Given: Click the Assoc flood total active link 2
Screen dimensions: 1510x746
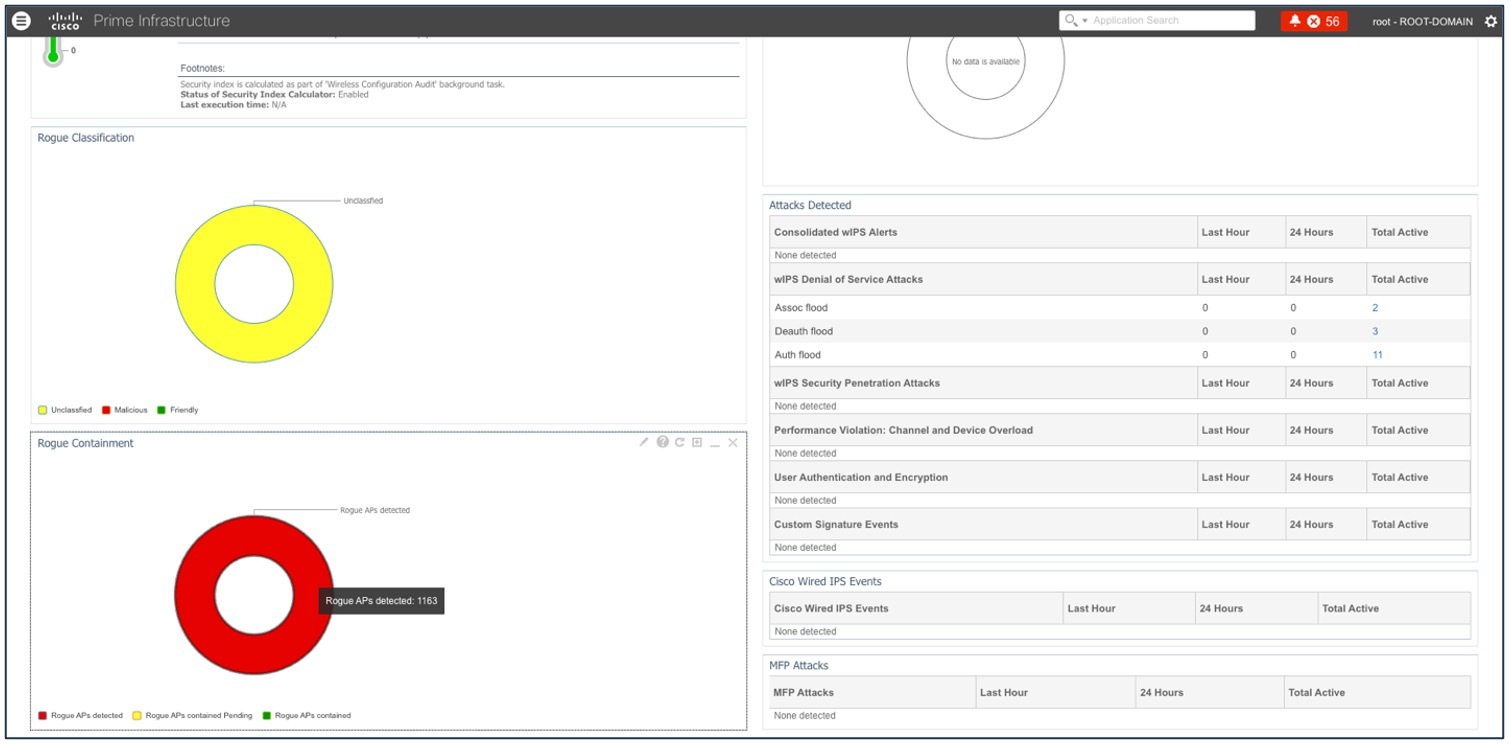Looking at the screenshot, I should pyautogui.click(x=1374, y=307).
